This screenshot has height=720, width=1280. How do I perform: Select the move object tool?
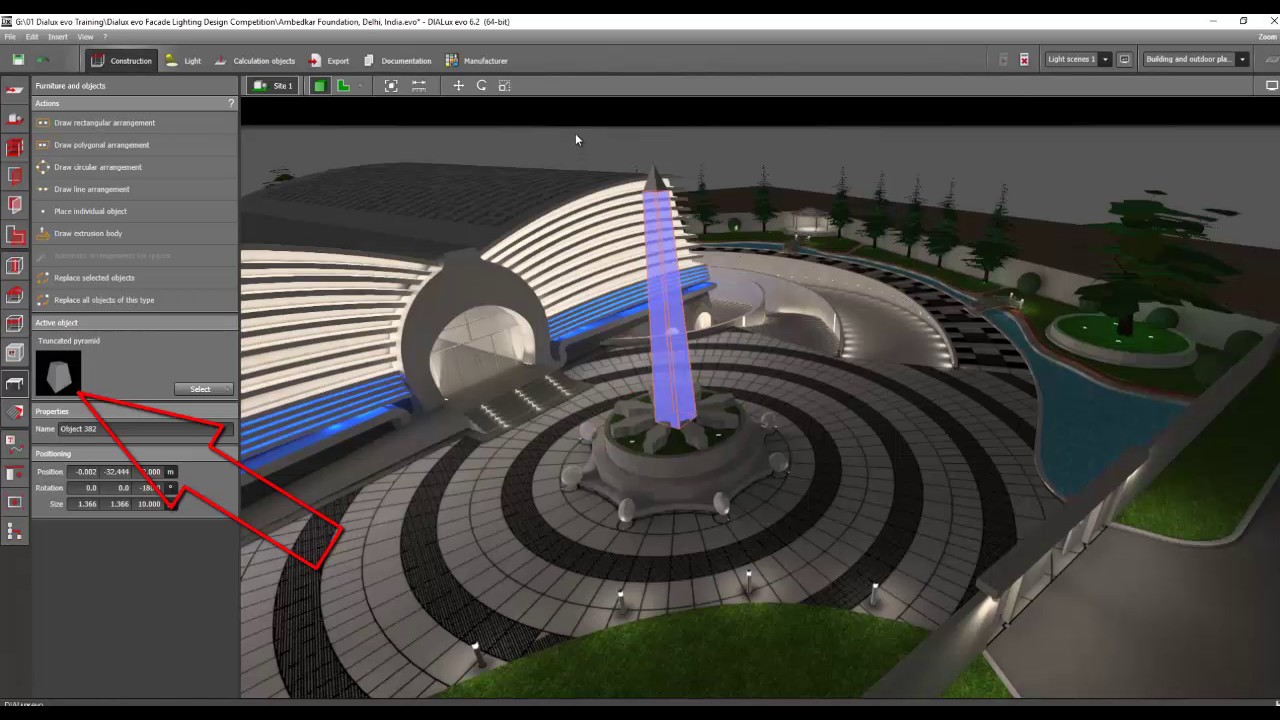[x=458, y=86]
